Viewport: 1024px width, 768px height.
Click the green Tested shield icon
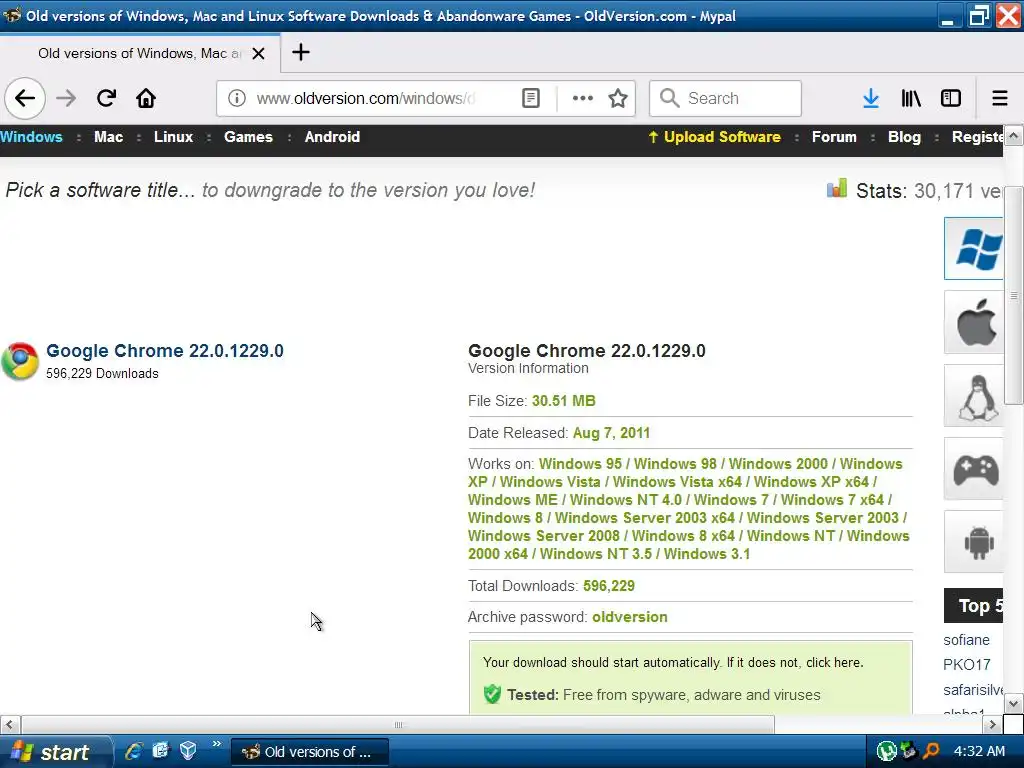(x=492, y=694)
